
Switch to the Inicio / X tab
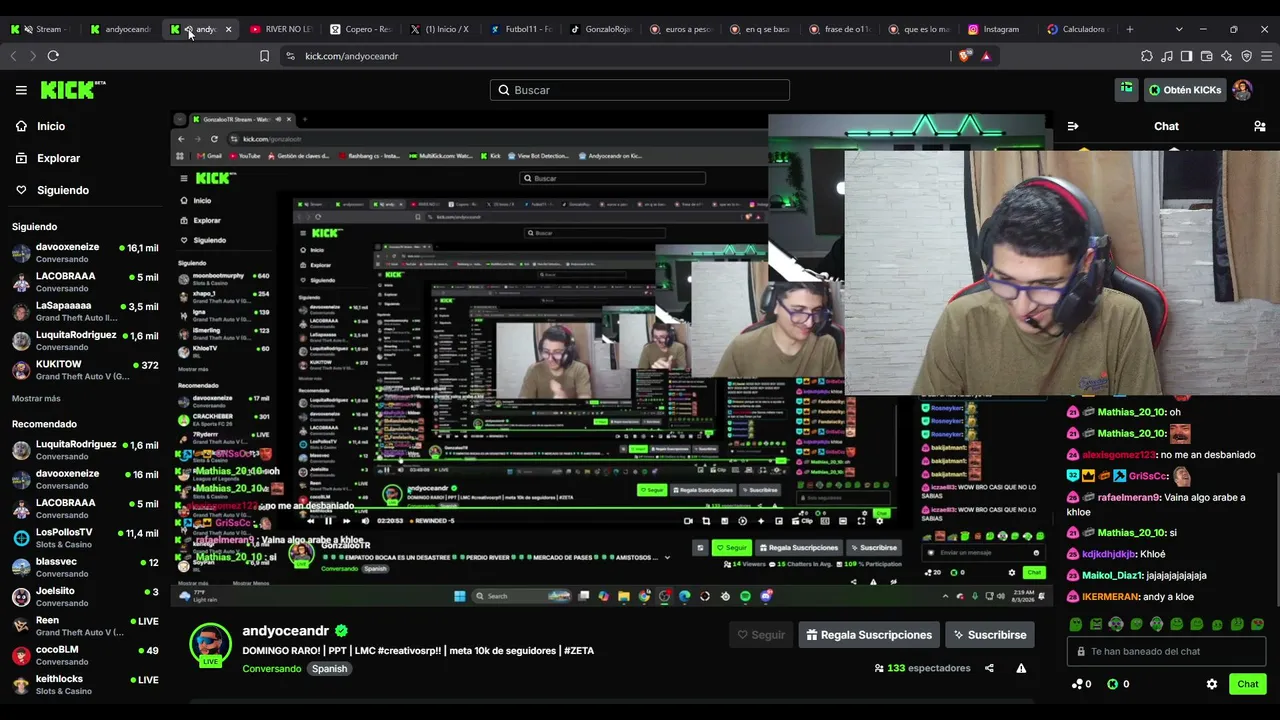[442, 29]
